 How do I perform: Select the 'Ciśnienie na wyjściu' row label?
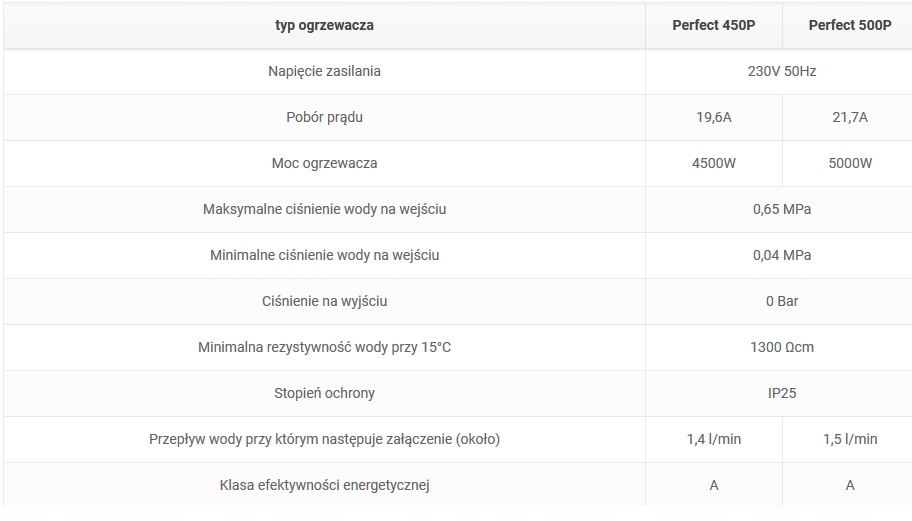point(324,301)
